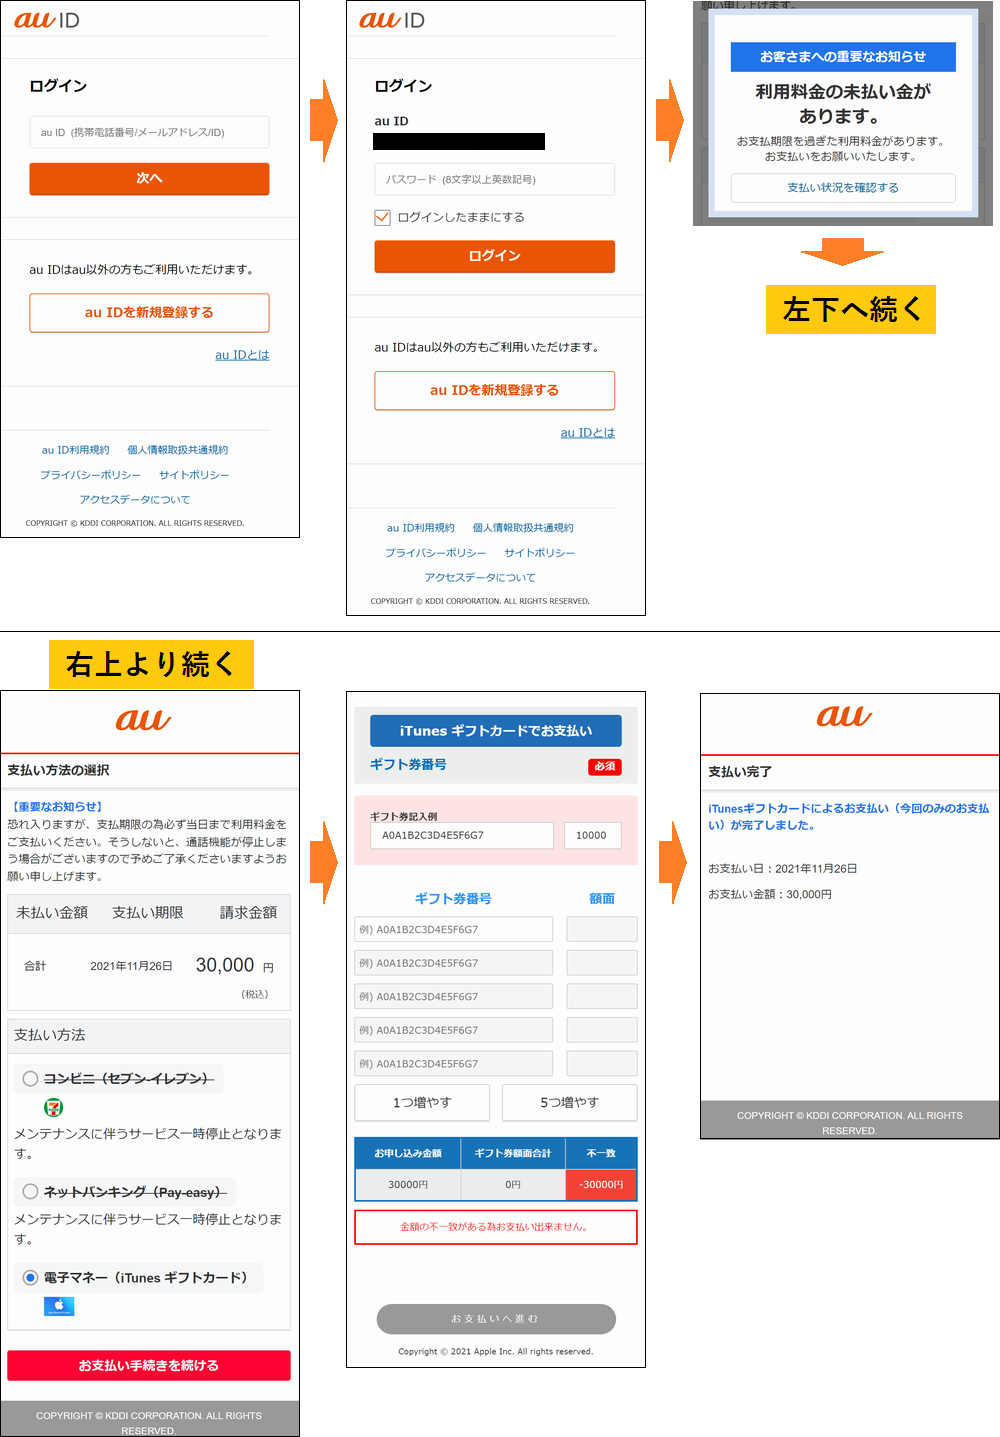This screenshot has height=1437, width=1000.
Task: Select the コンビニ (セブン-イレブン) radio button
Action: [31, 1079]
